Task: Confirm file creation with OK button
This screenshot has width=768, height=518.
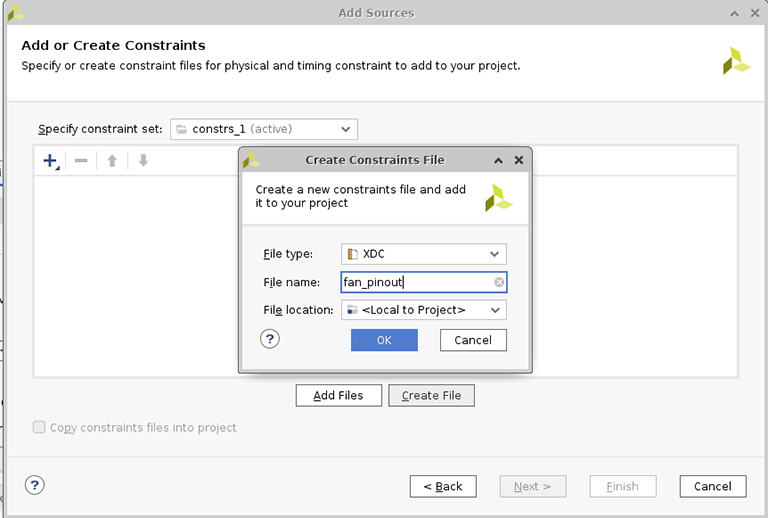Action: click(384, 340)
